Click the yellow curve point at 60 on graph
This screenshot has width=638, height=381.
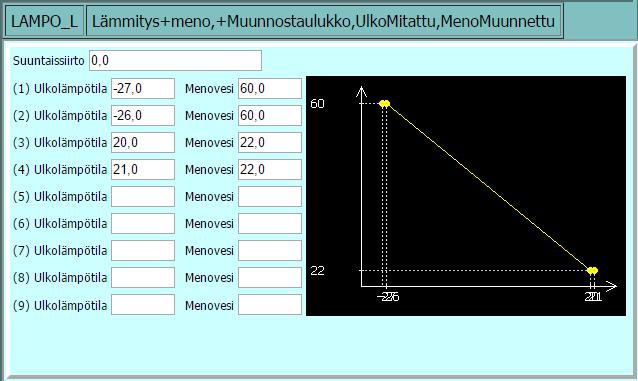point(385,103)
